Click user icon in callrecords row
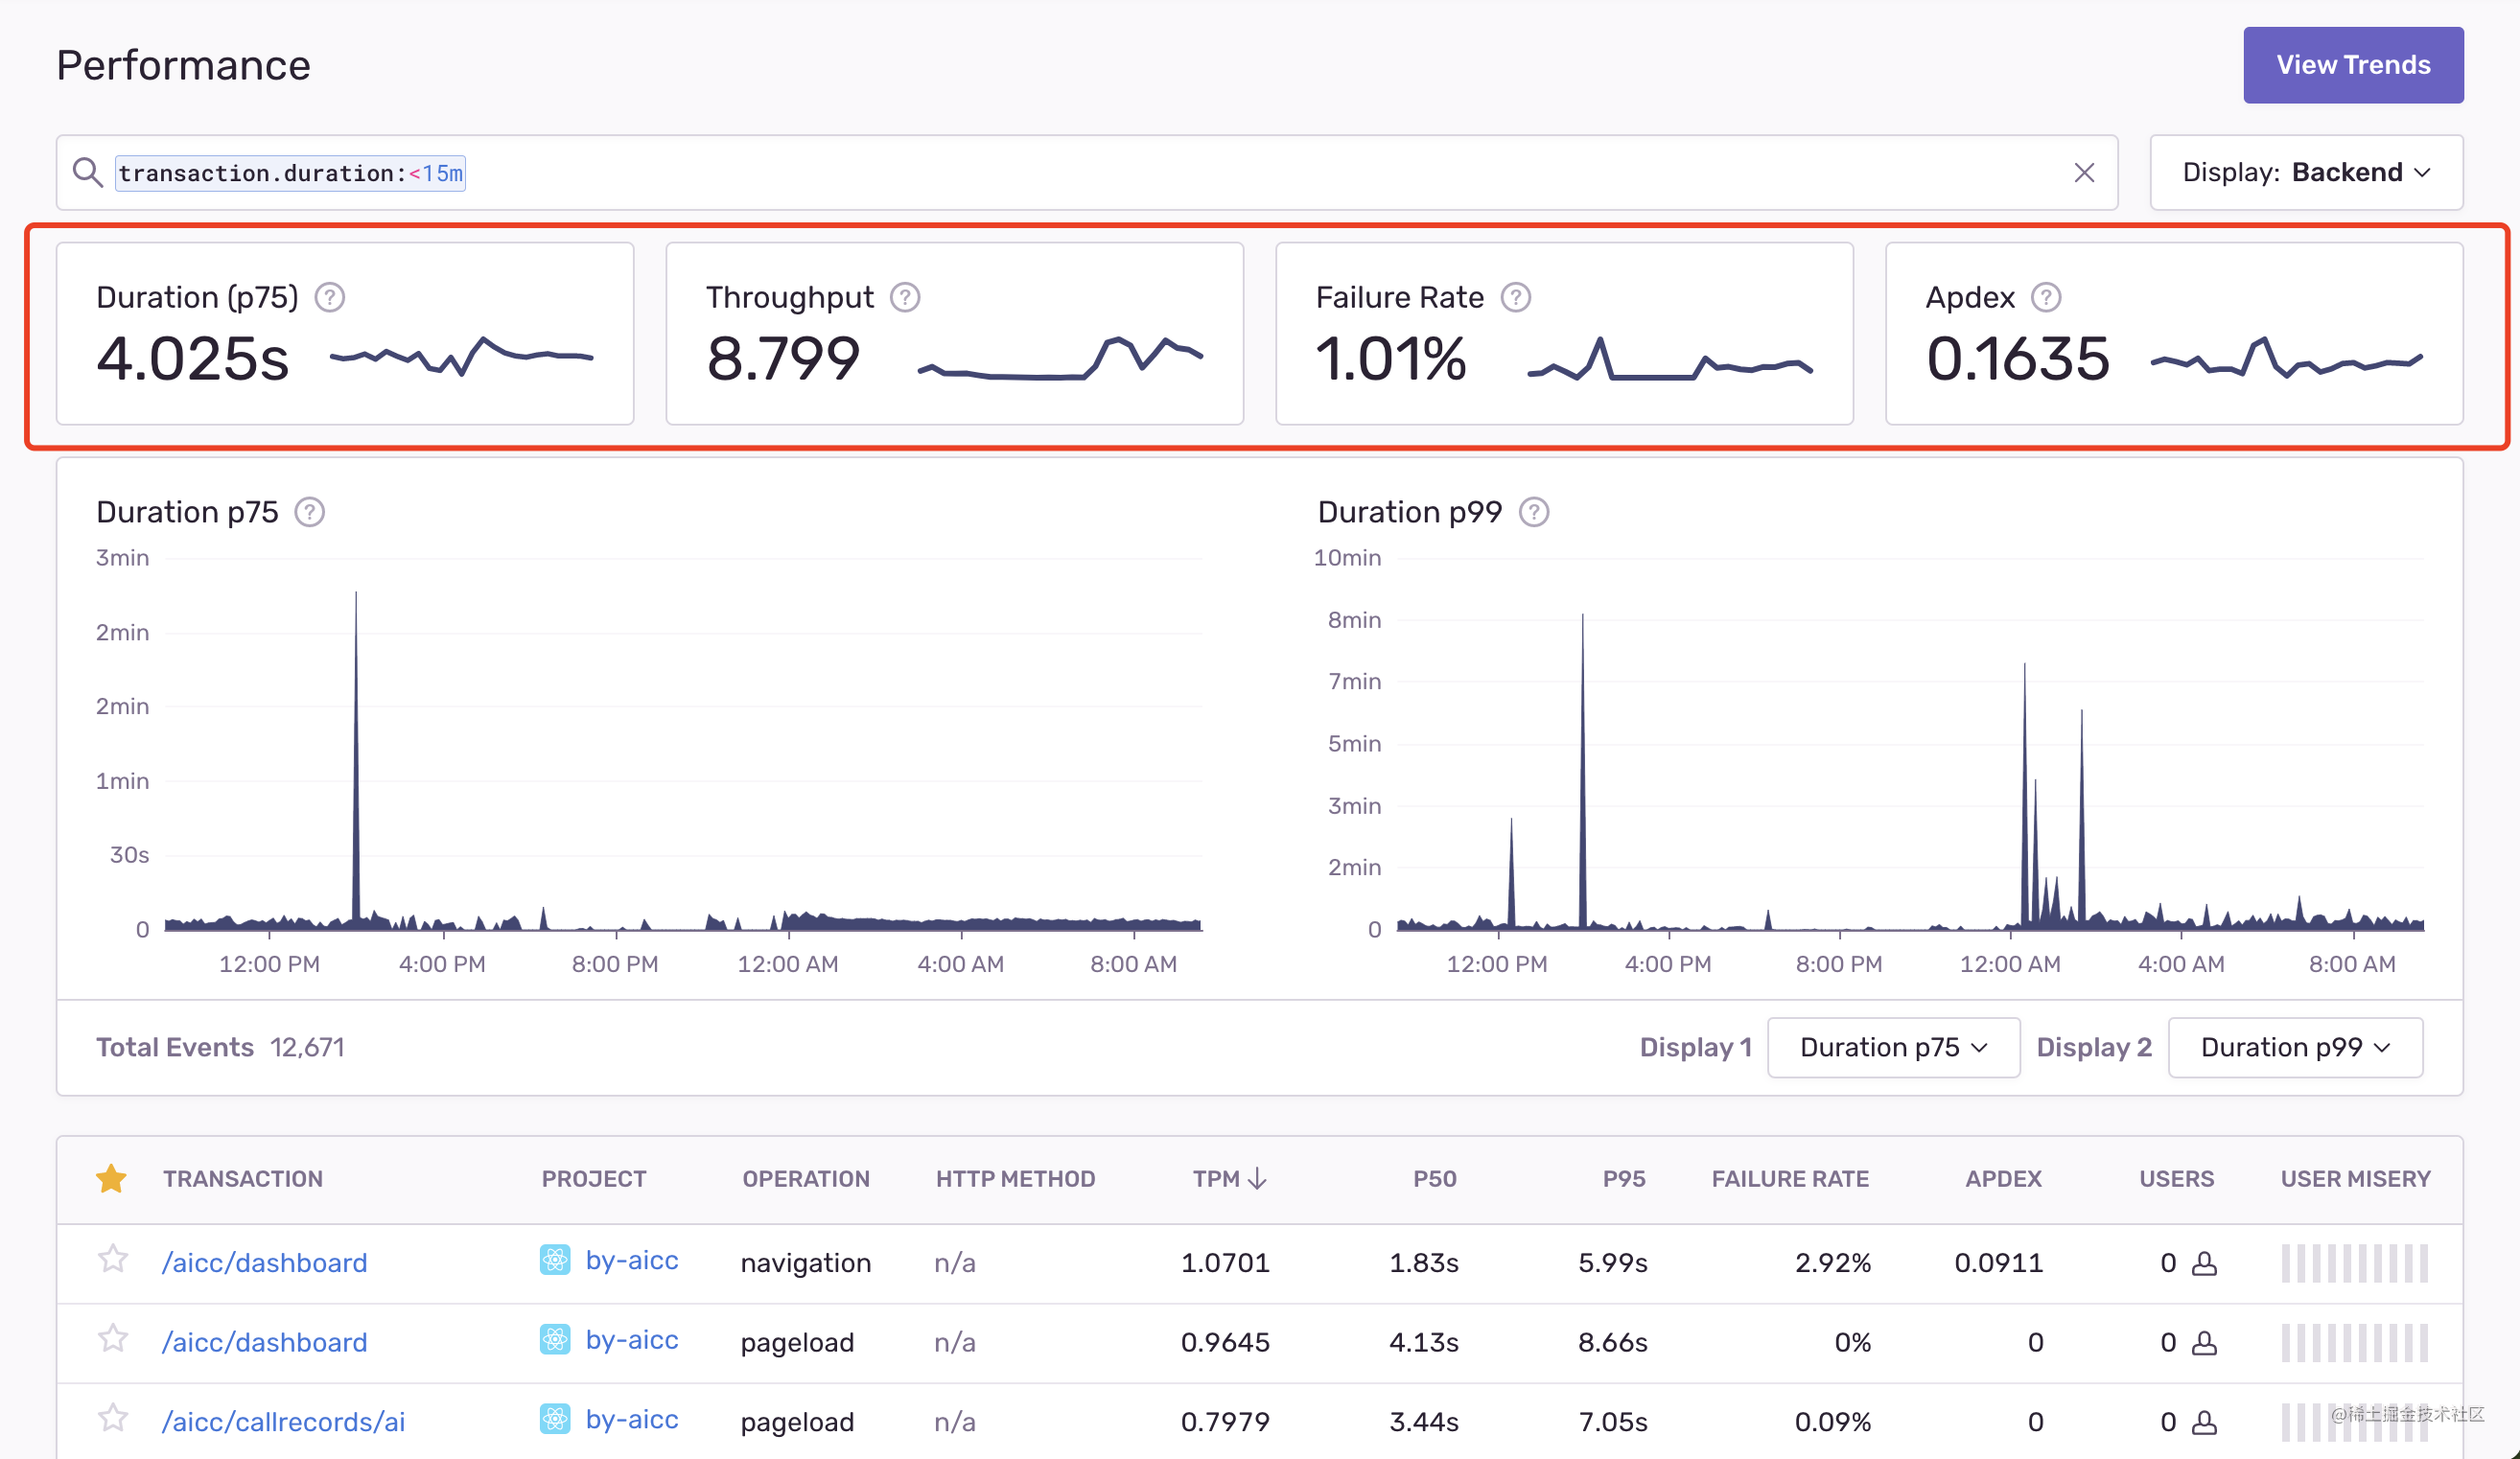The image size is (2520, 1459). coord(2204,1422)
